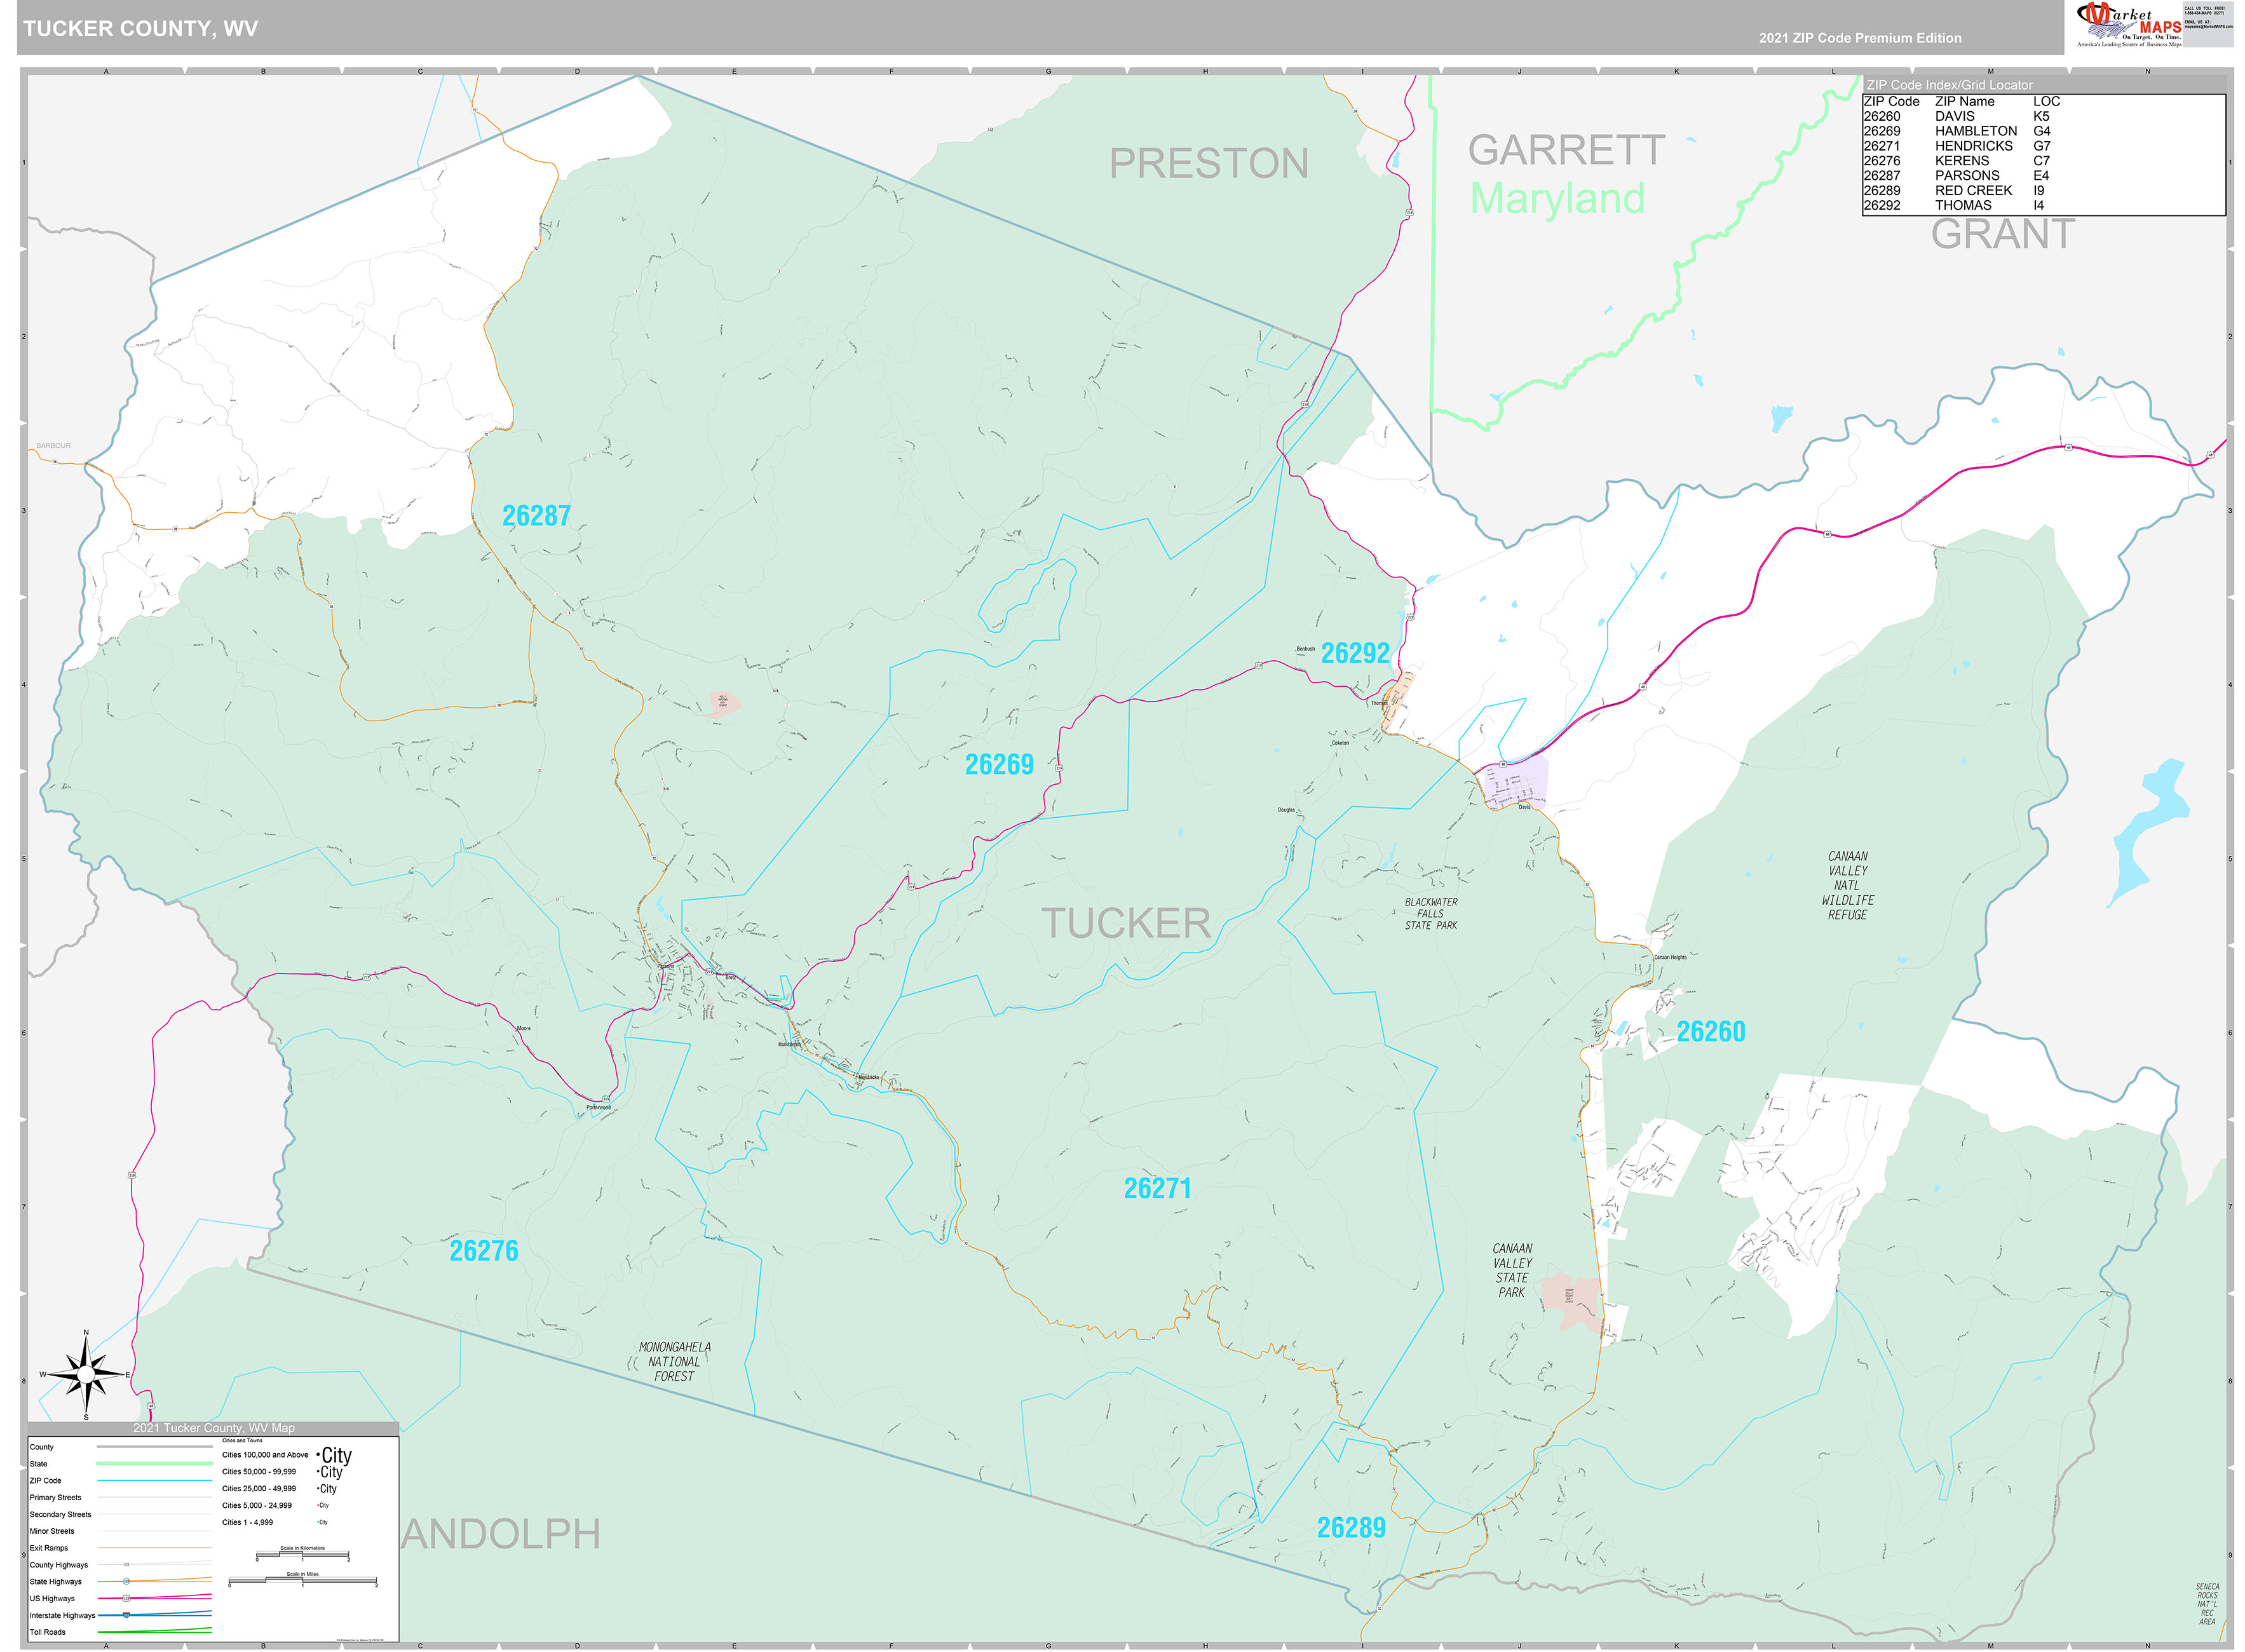This screenshot has width=2245, height=1652.
Task: Click the gray 'County' line sample in legend
Action: [154, 1447]
